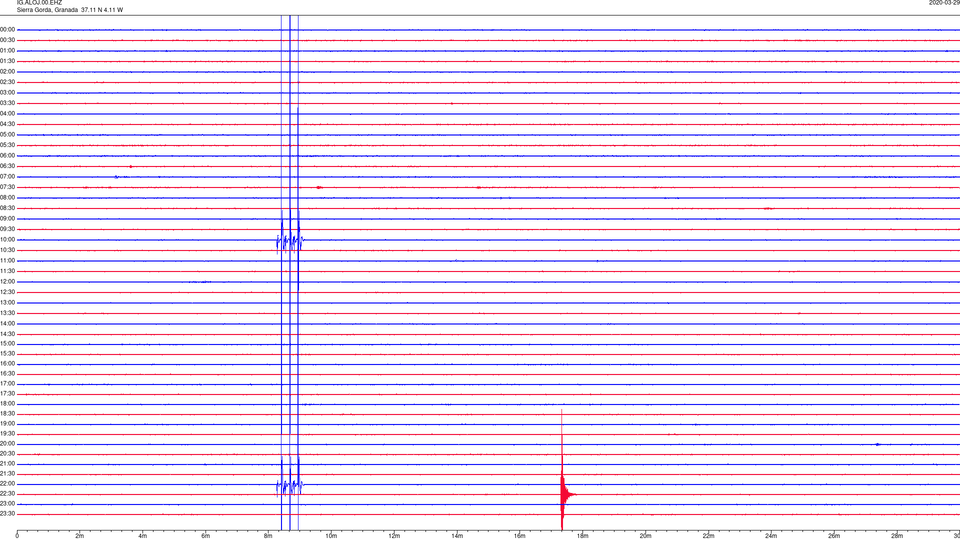Click the 12m tick label on time axis
Viewport: 960px width, 540px height.
(x=394, y=536)
